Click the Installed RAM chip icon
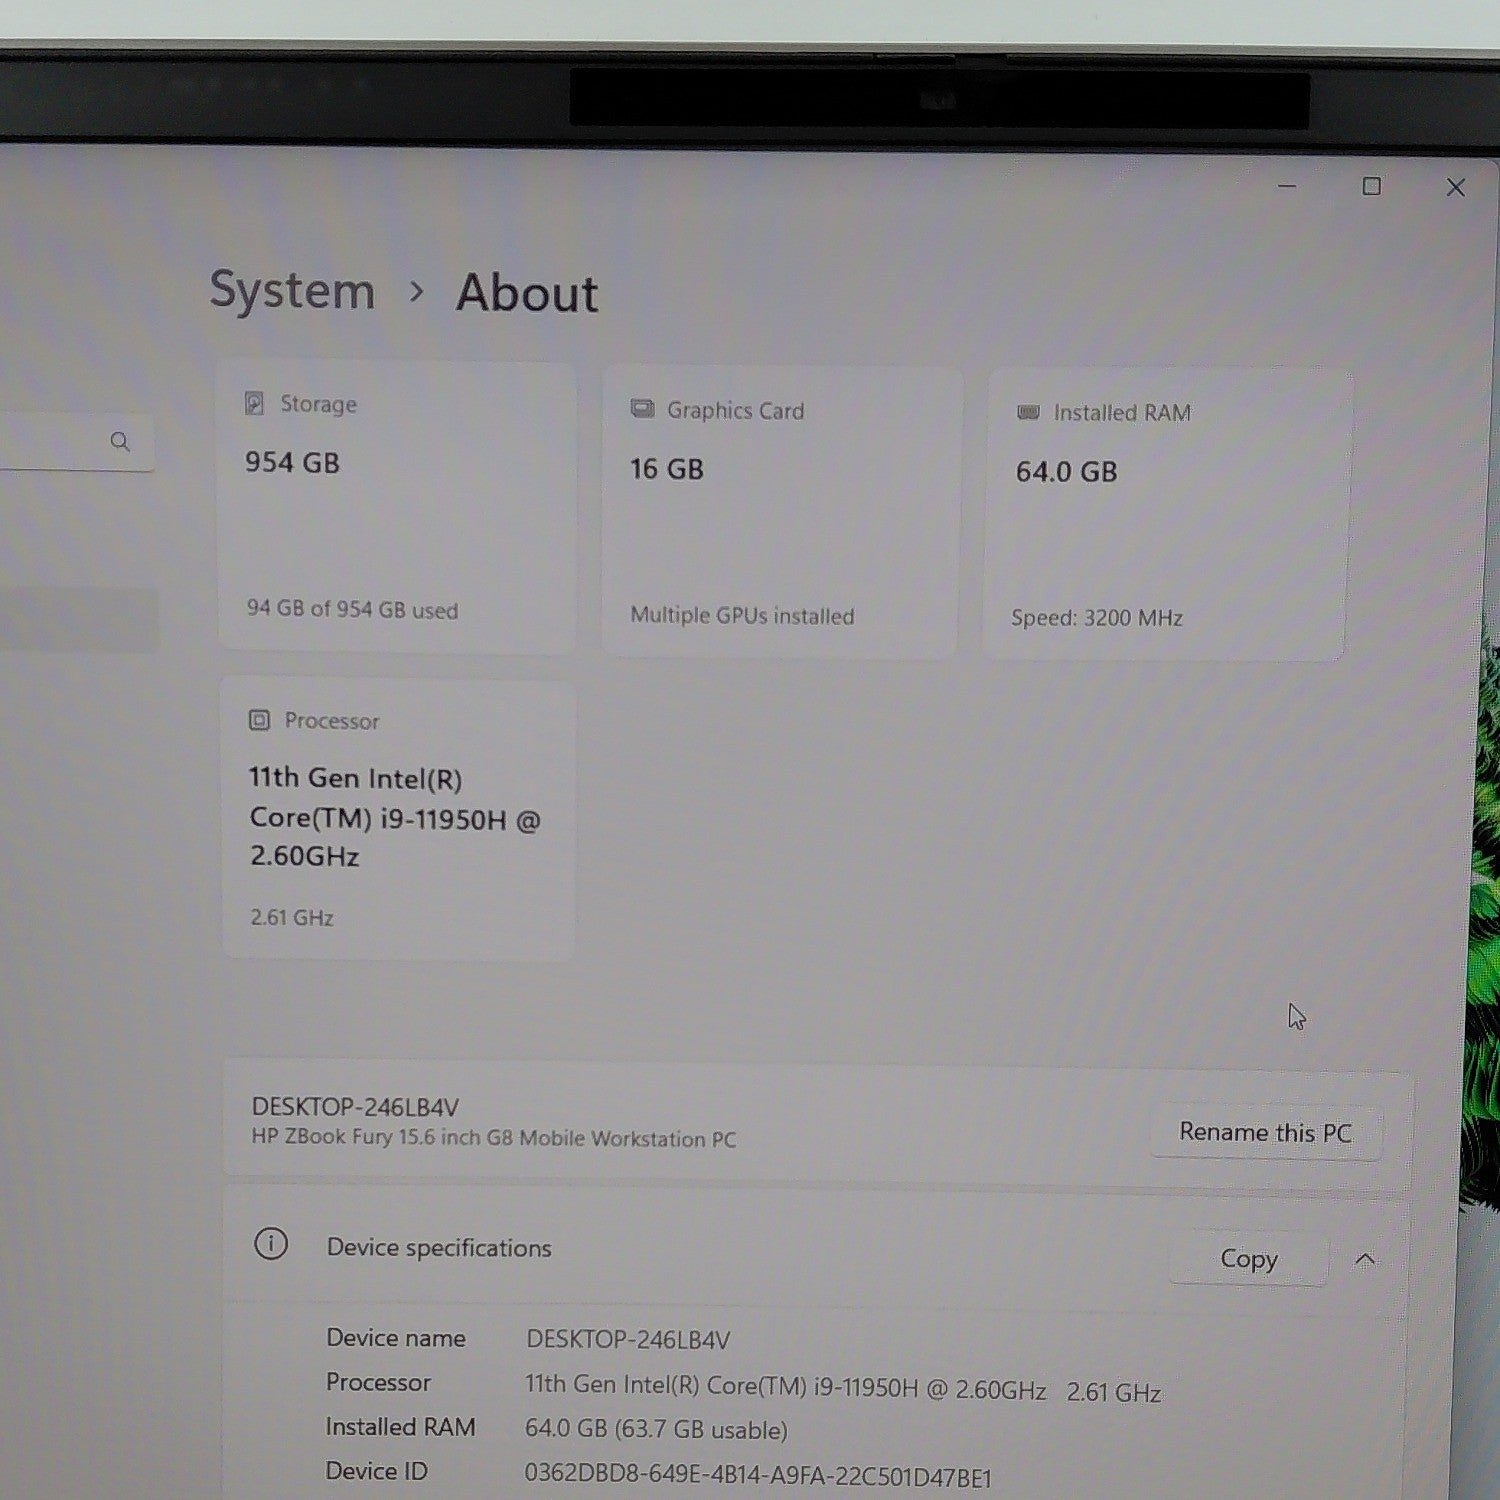Image resolution: width=1500 pixels, height=1500 pixels. point(1028,412)
